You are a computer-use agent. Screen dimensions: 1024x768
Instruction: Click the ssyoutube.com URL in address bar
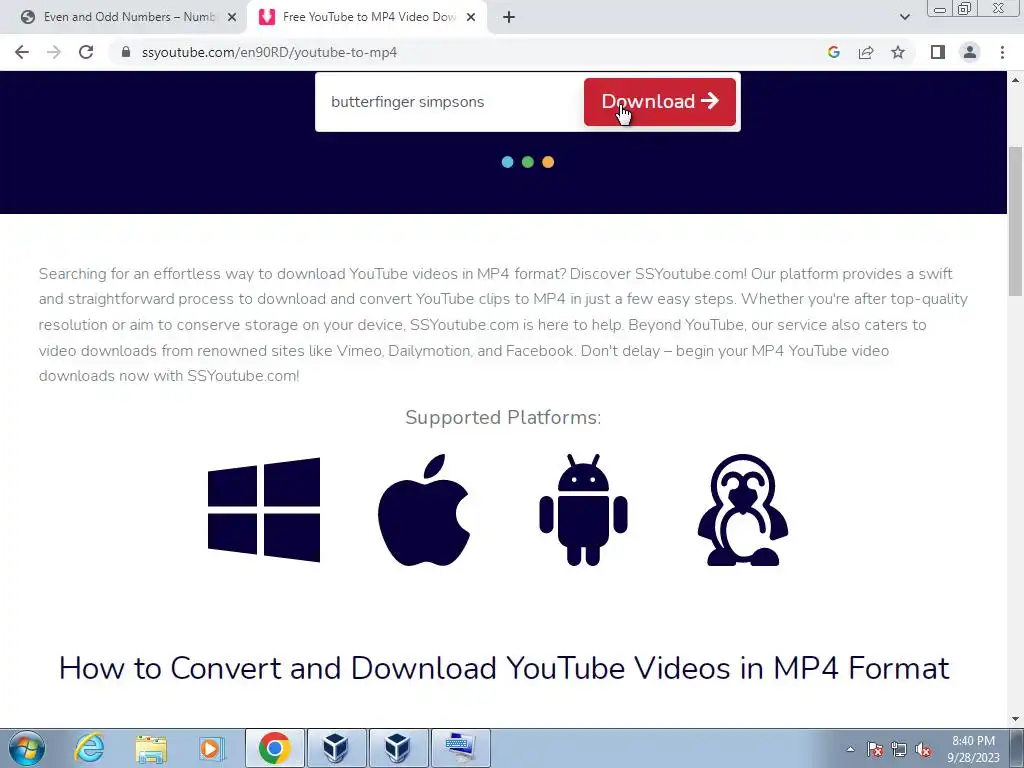[269, 52]
